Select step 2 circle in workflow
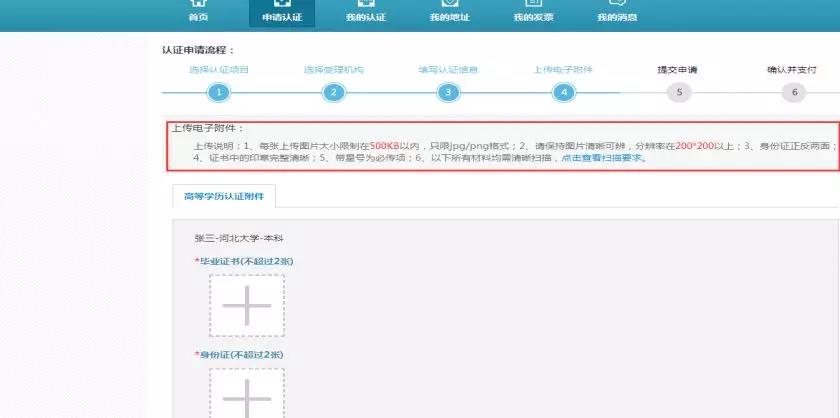 click(333, 93)
